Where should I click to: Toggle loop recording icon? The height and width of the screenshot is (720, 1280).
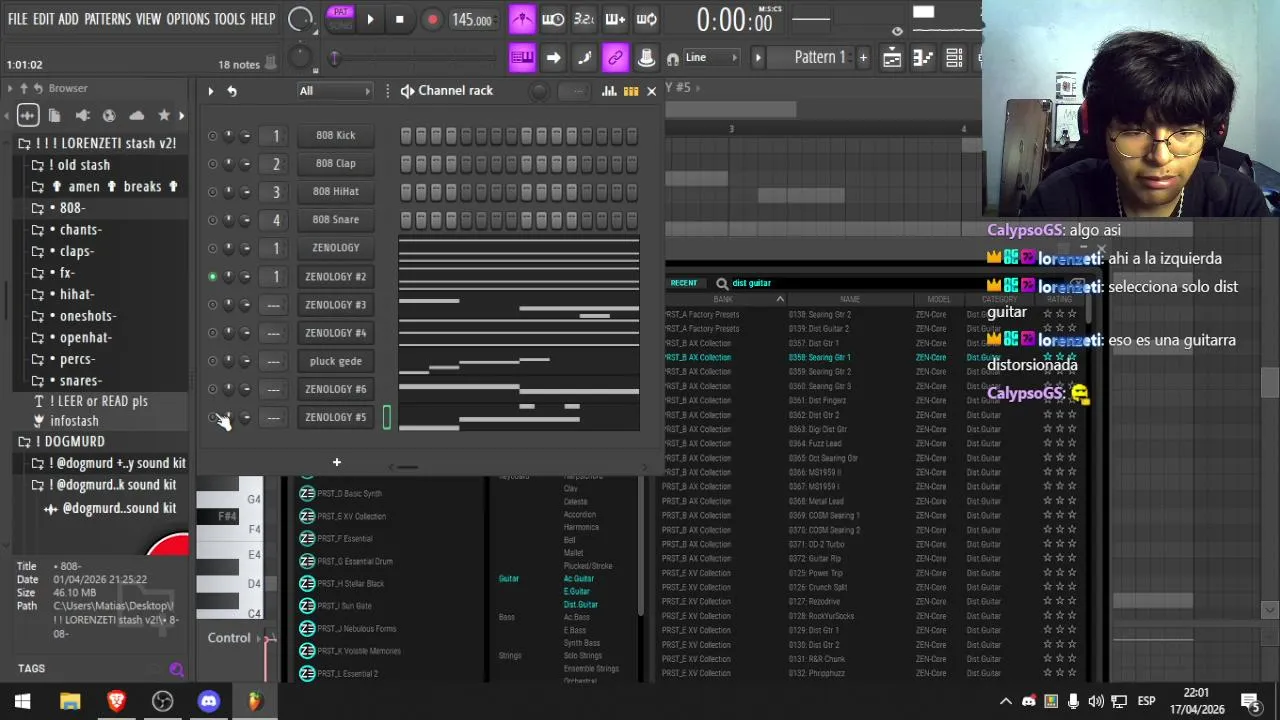(x=646, y=19)
